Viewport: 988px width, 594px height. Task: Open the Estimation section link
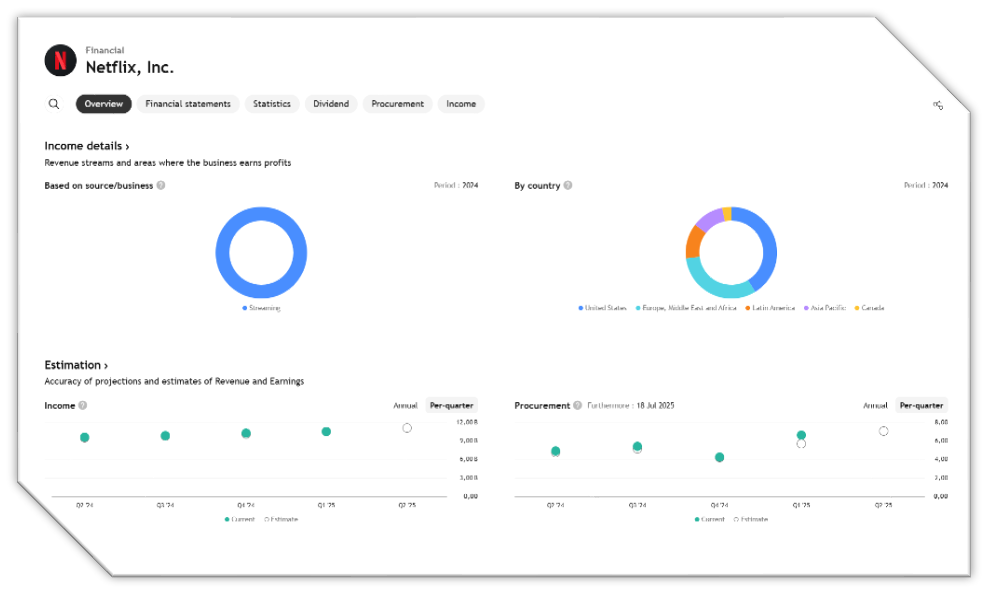76,365
